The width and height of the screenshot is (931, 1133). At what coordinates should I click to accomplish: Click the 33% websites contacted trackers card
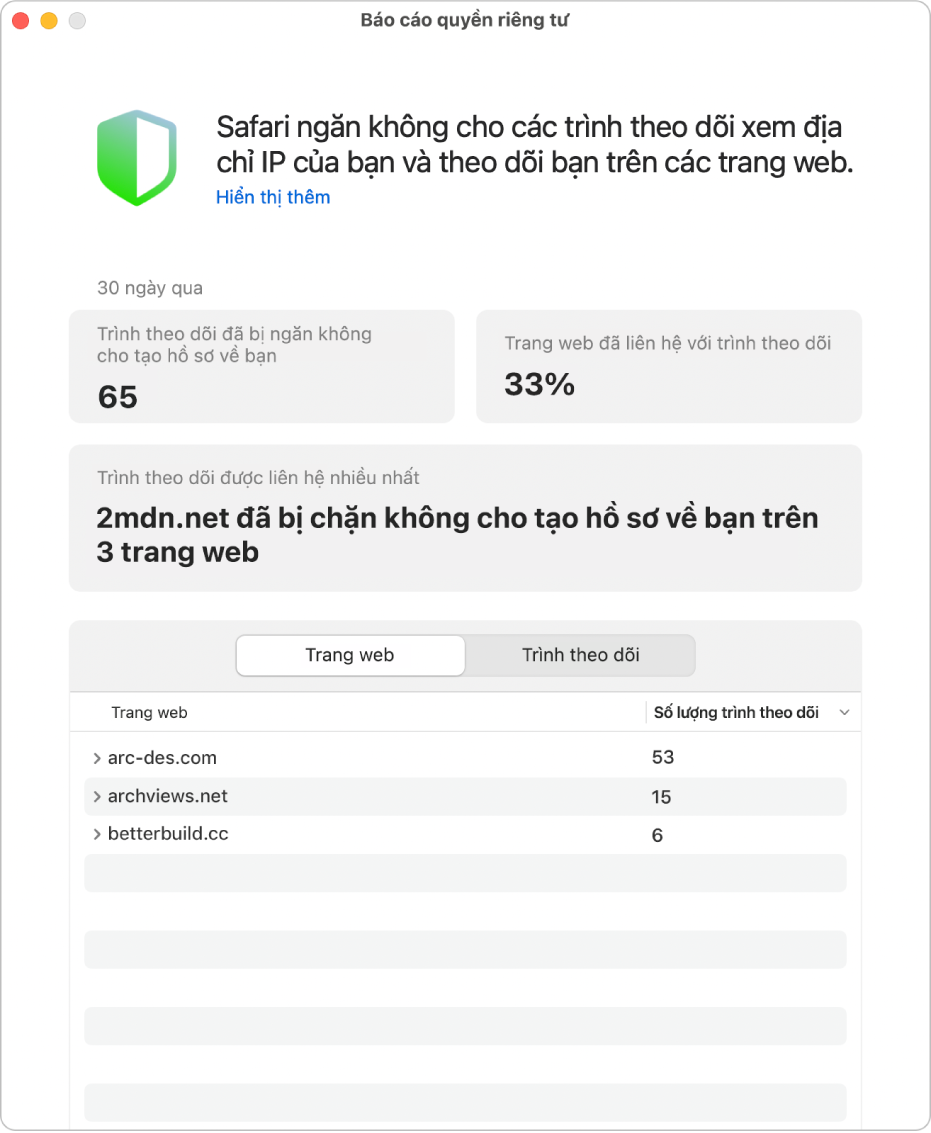(x=666, y=367)
